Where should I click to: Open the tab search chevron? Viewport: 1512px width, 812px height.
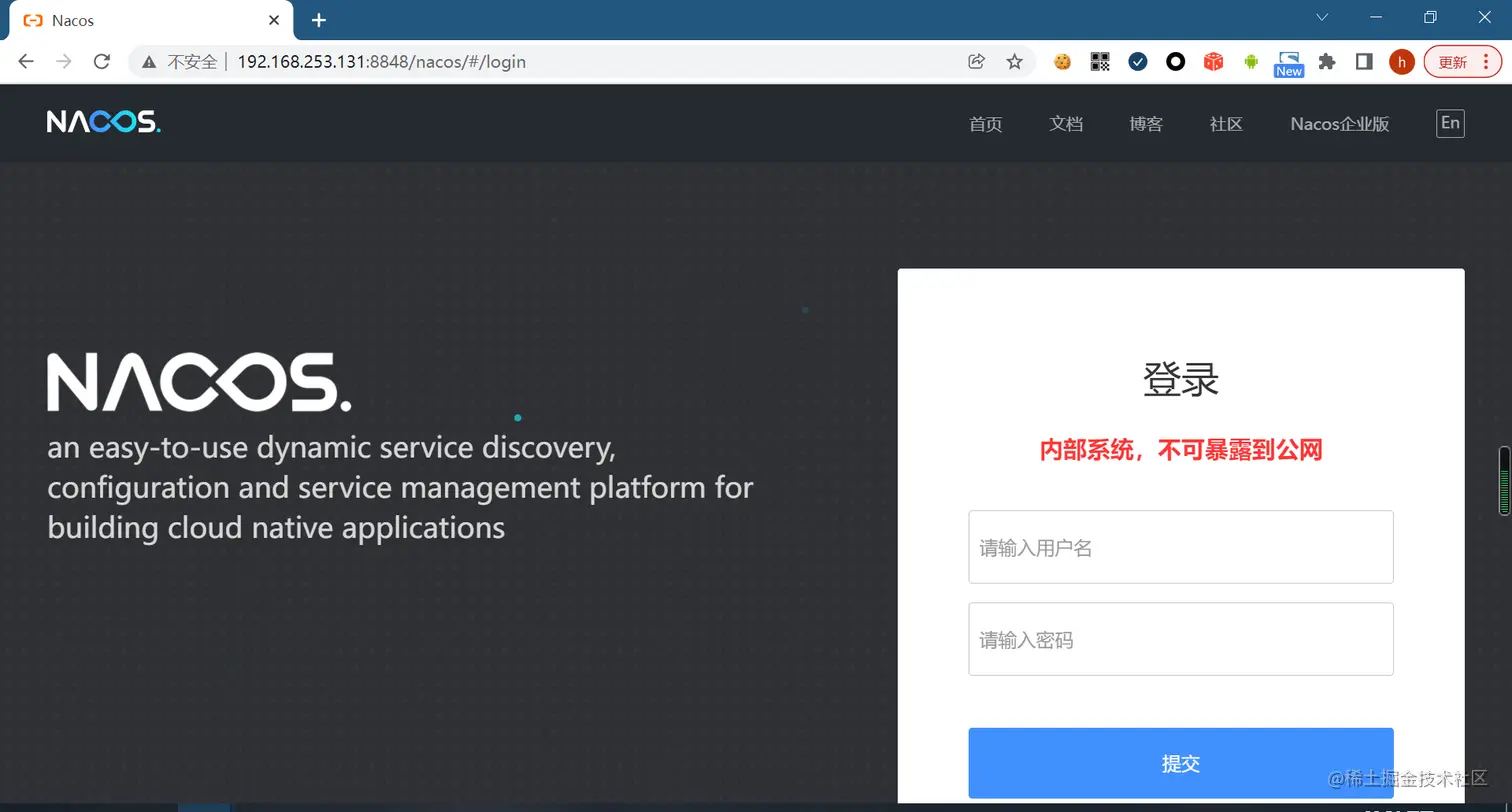point(1322,17)
